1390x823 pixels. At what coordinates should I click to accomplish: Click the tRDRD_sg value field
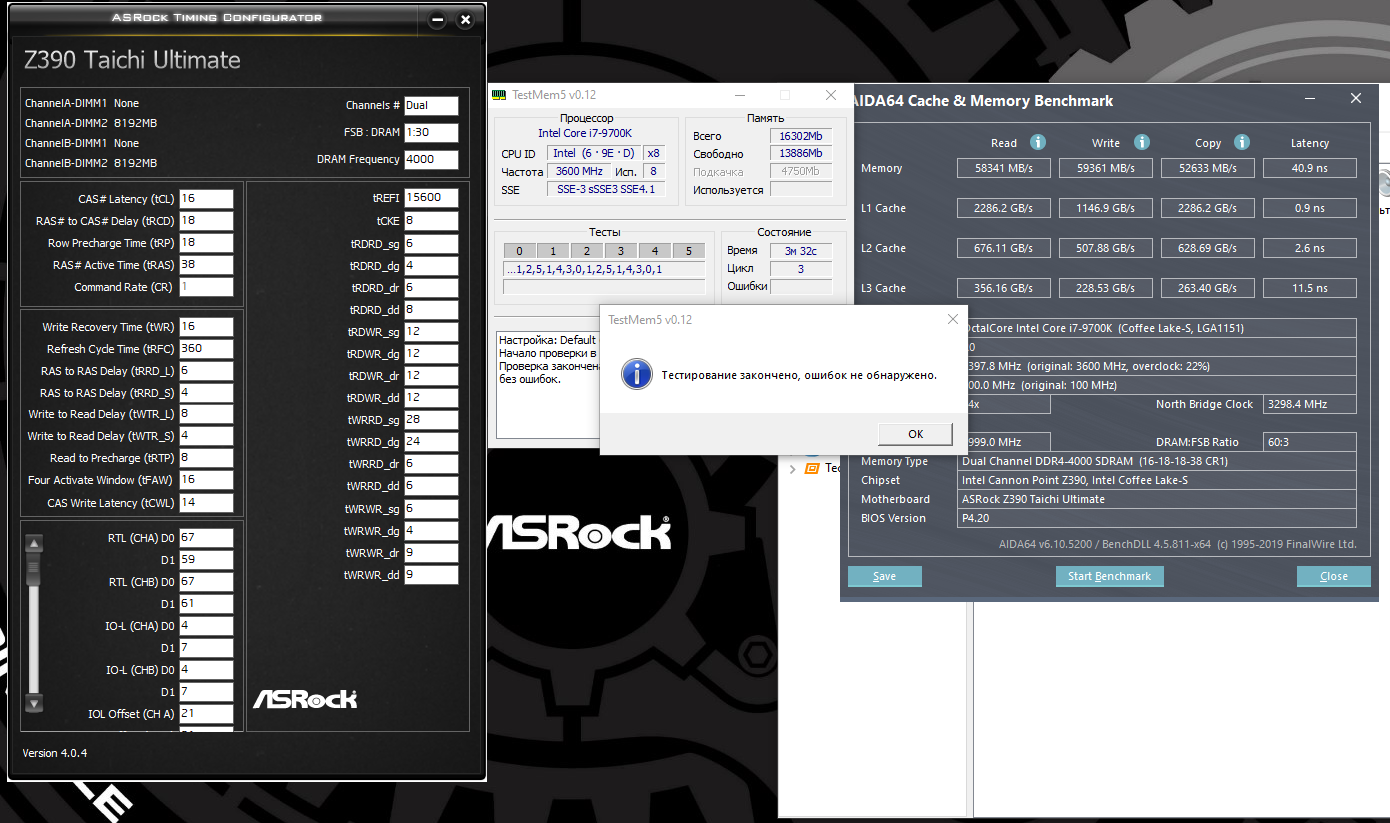[x=431, y=244]
